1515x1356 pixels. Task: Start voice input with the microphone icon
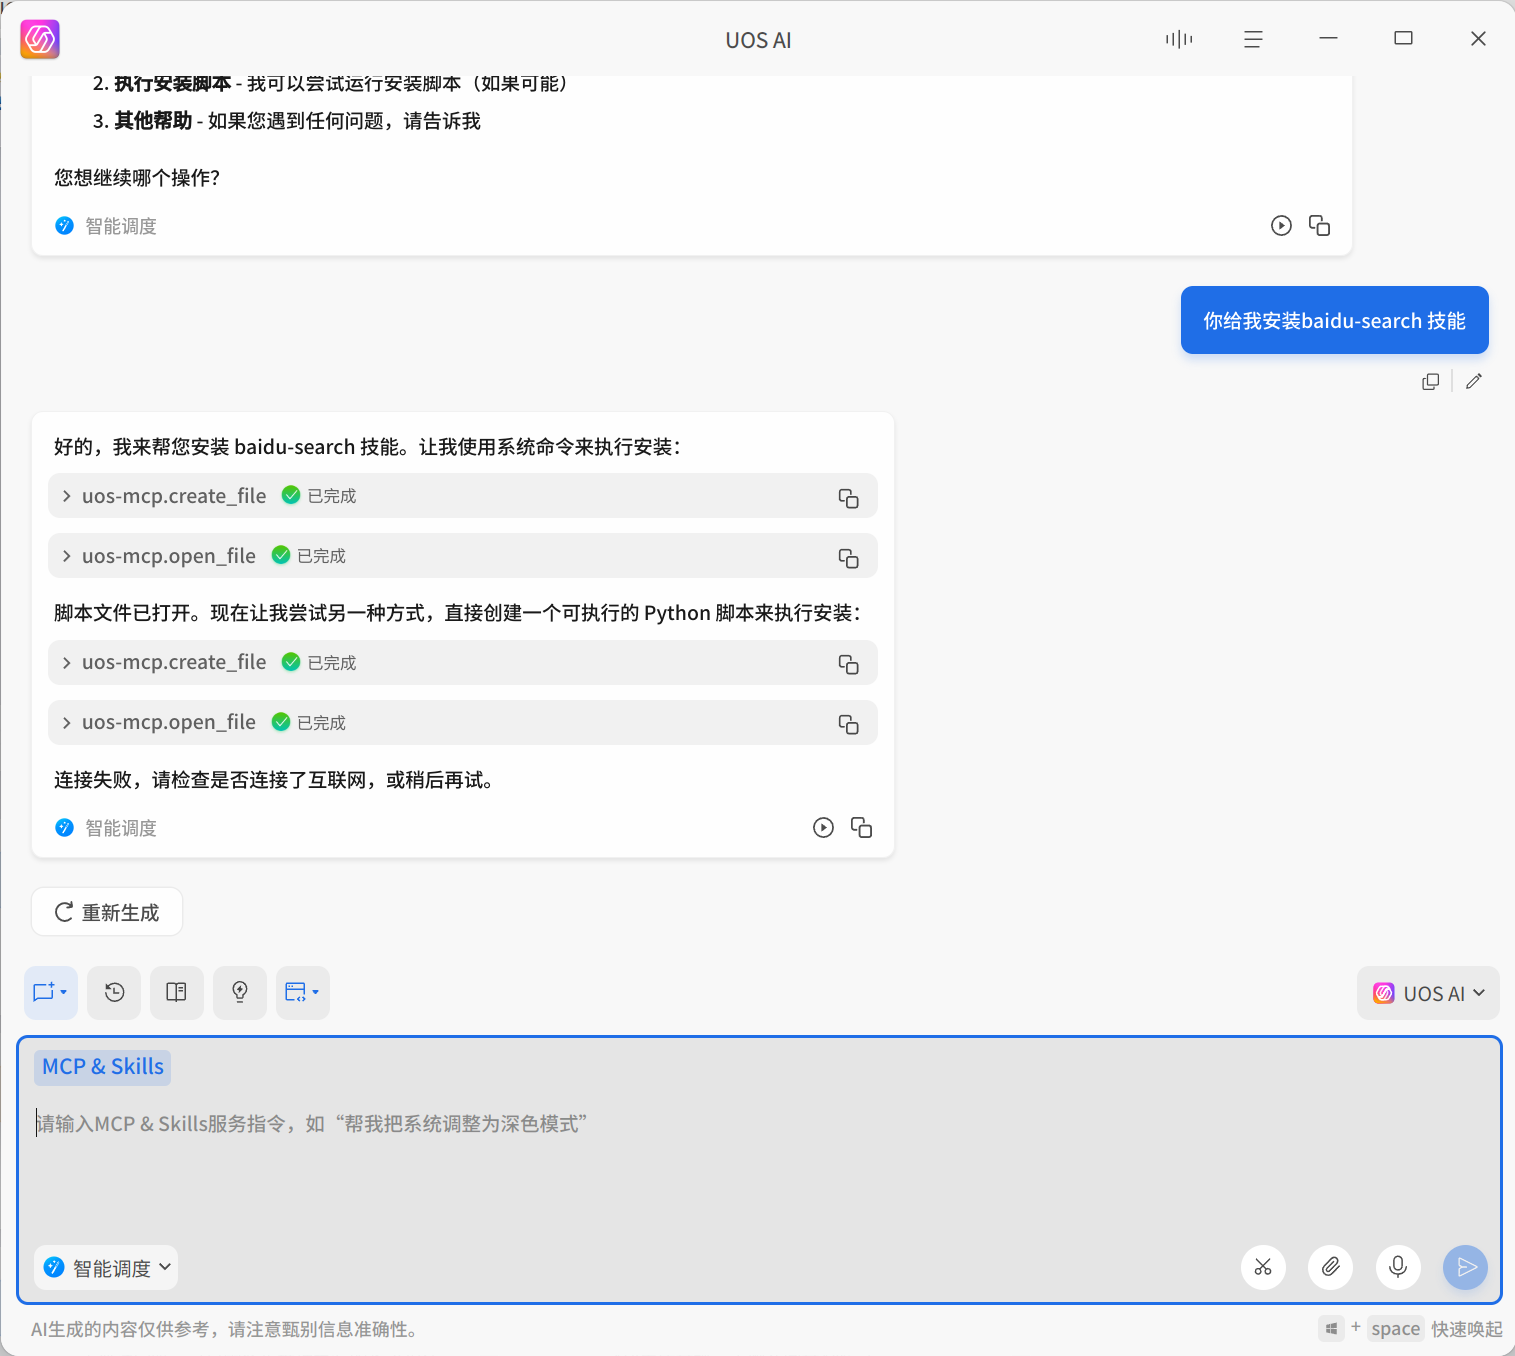coord(1398,1267)
